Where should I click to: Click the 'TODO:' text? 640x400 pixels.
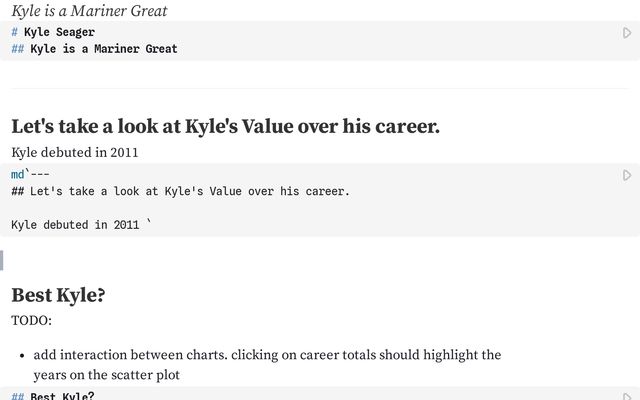pos(31,321)
